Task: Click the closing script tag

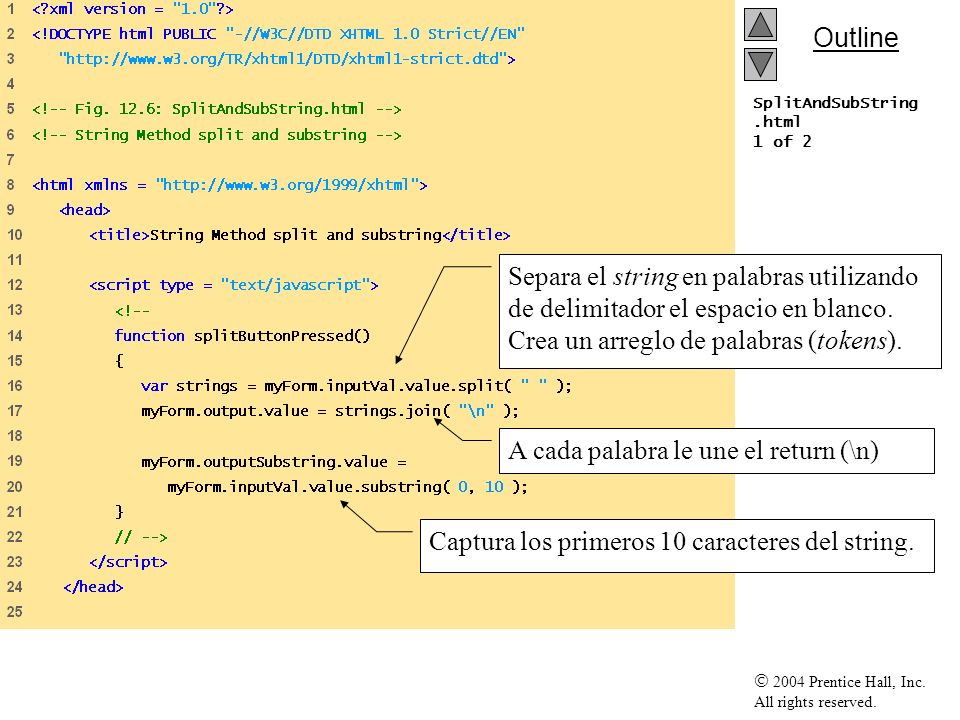Action: [x=128, y=562]
